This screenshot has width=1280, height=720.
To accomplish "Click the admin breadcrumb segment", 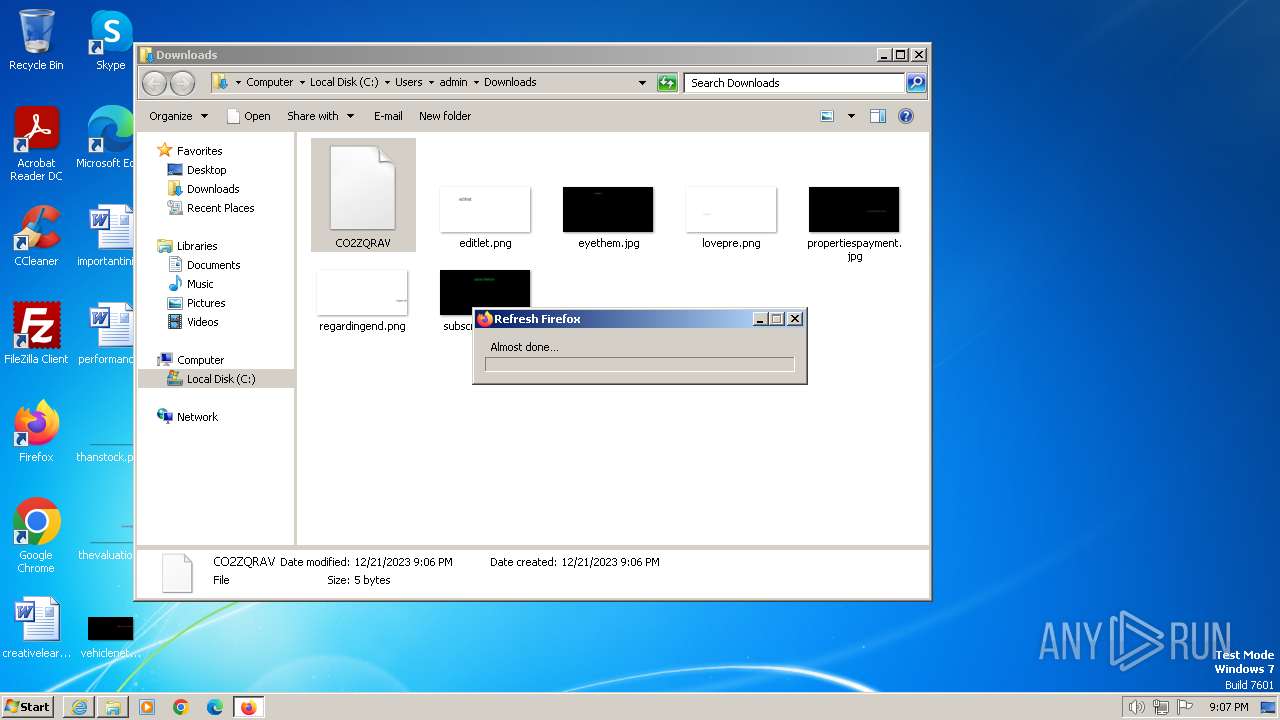I will tap(453, 83).
